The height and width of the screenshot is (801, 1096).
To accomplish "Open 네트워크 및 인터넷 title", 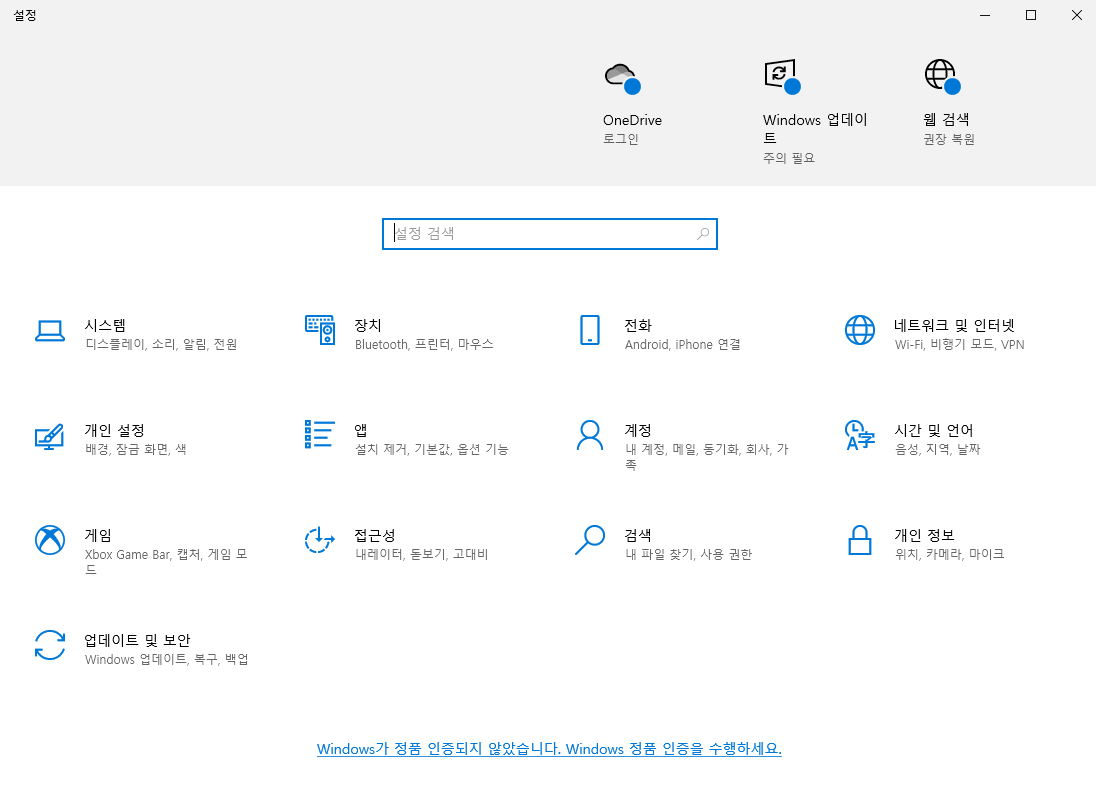I will (x=954, y=325).
